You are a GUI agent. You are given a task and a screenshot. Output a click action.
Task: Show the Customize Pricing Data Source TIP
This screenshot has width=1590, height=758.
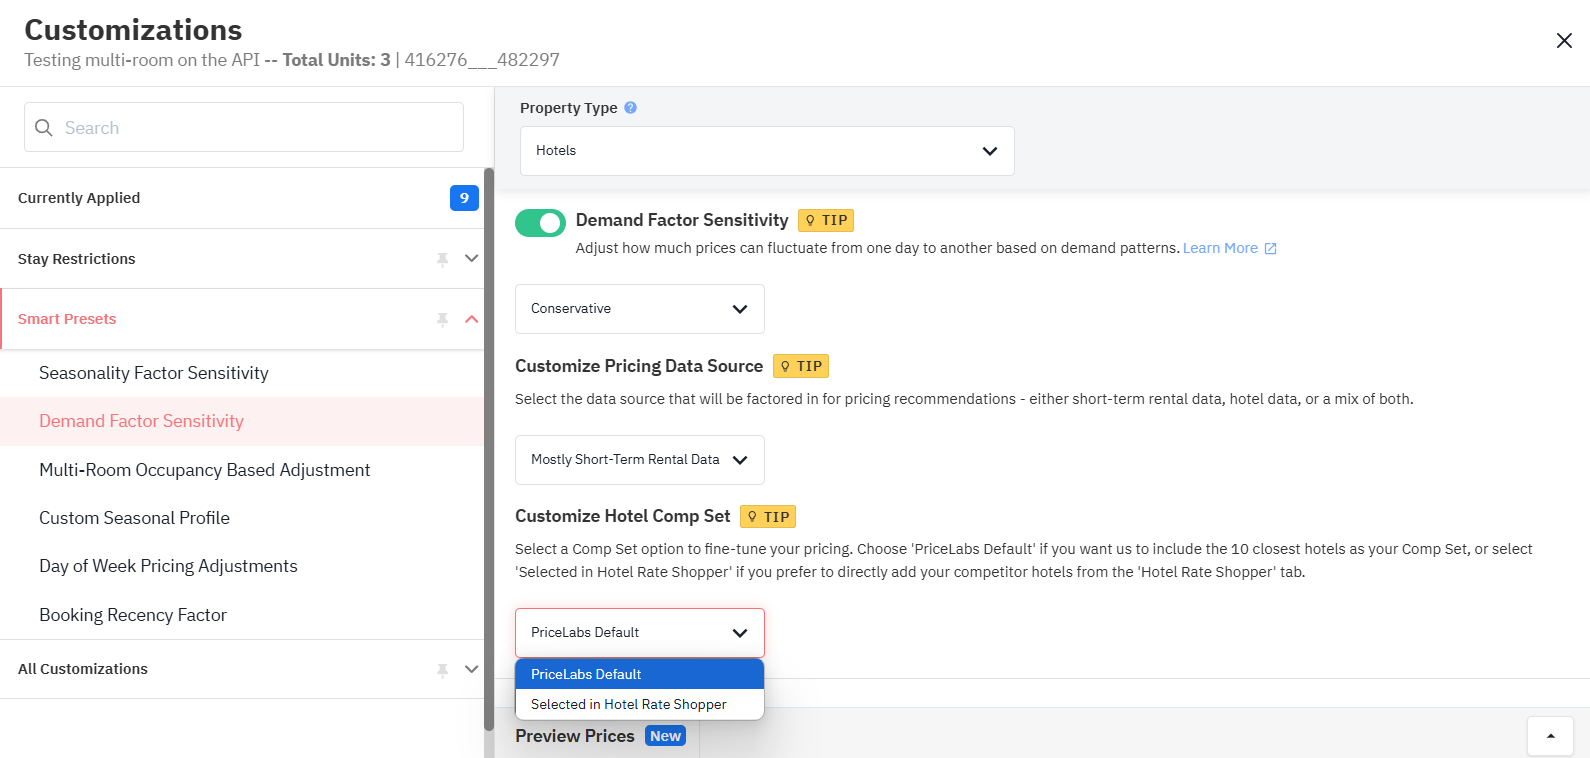(x=801, y=366)
